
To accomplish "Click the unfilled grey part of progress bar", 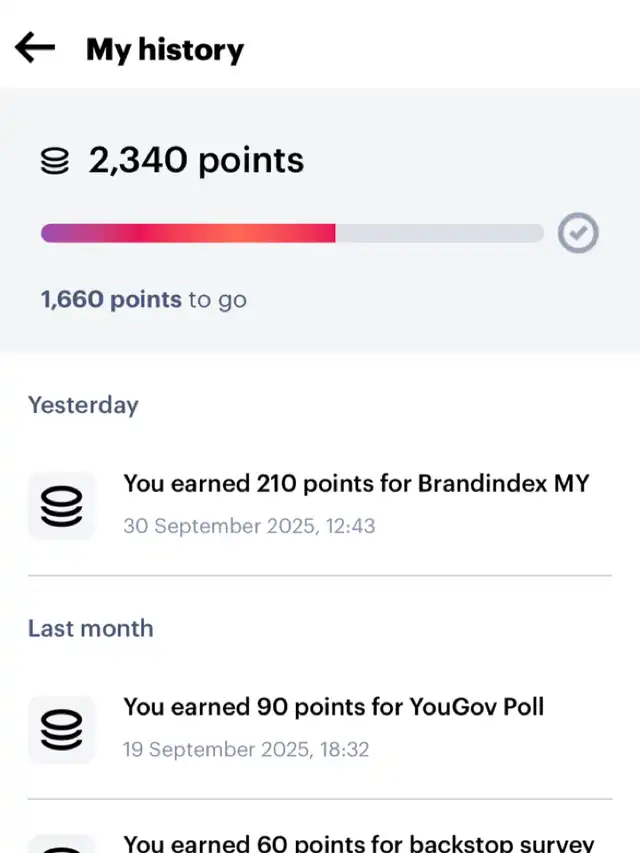I will pos(439,233).
